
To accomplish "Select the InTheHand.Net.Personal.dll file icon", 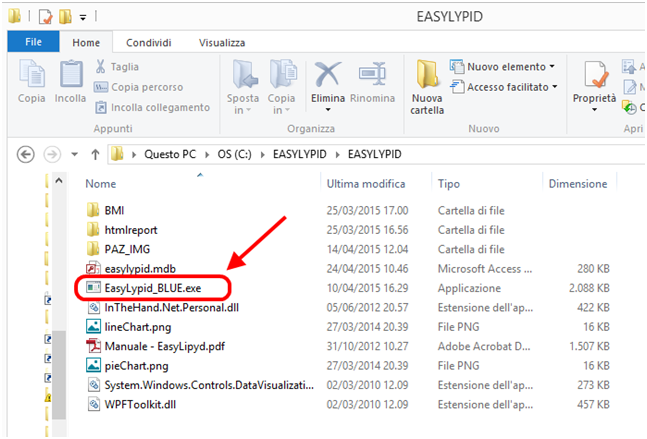I will point(94,307).
